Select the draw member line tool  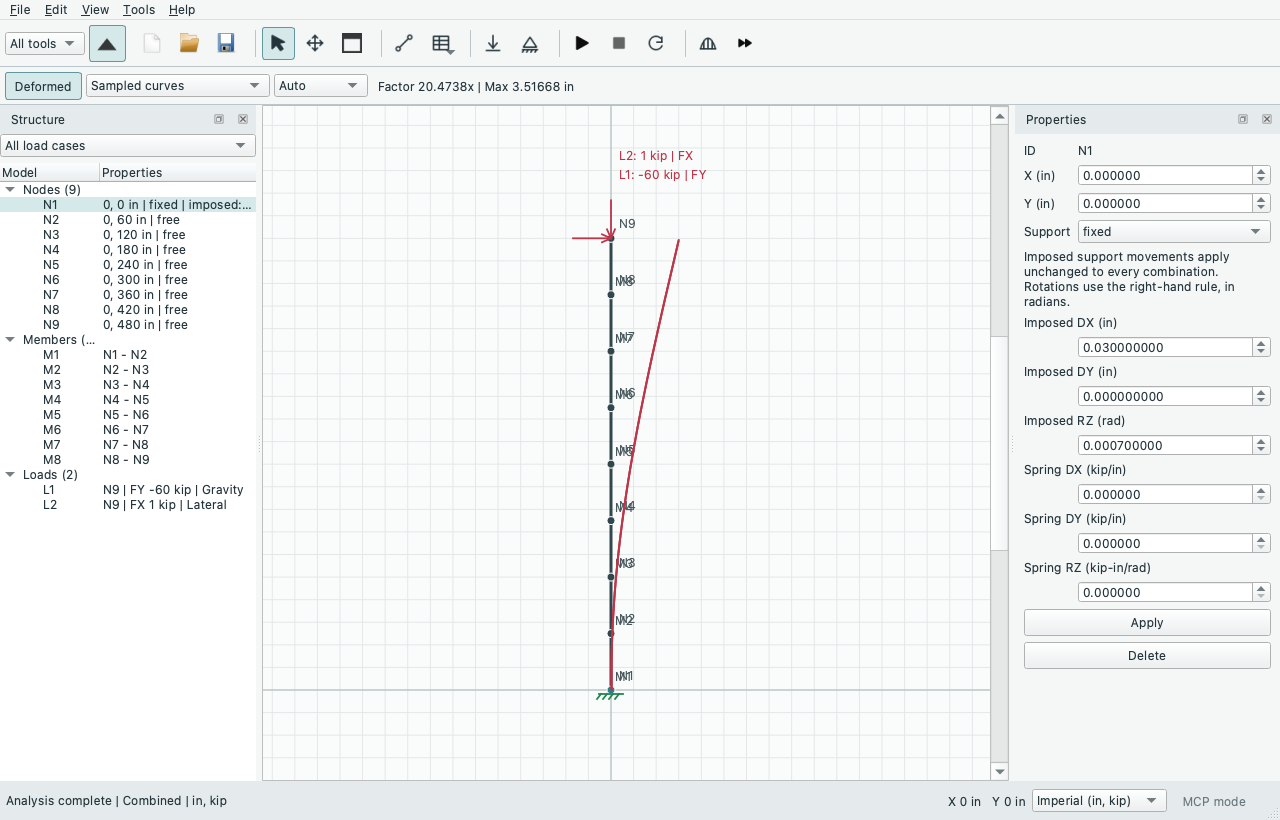point(404,44)
